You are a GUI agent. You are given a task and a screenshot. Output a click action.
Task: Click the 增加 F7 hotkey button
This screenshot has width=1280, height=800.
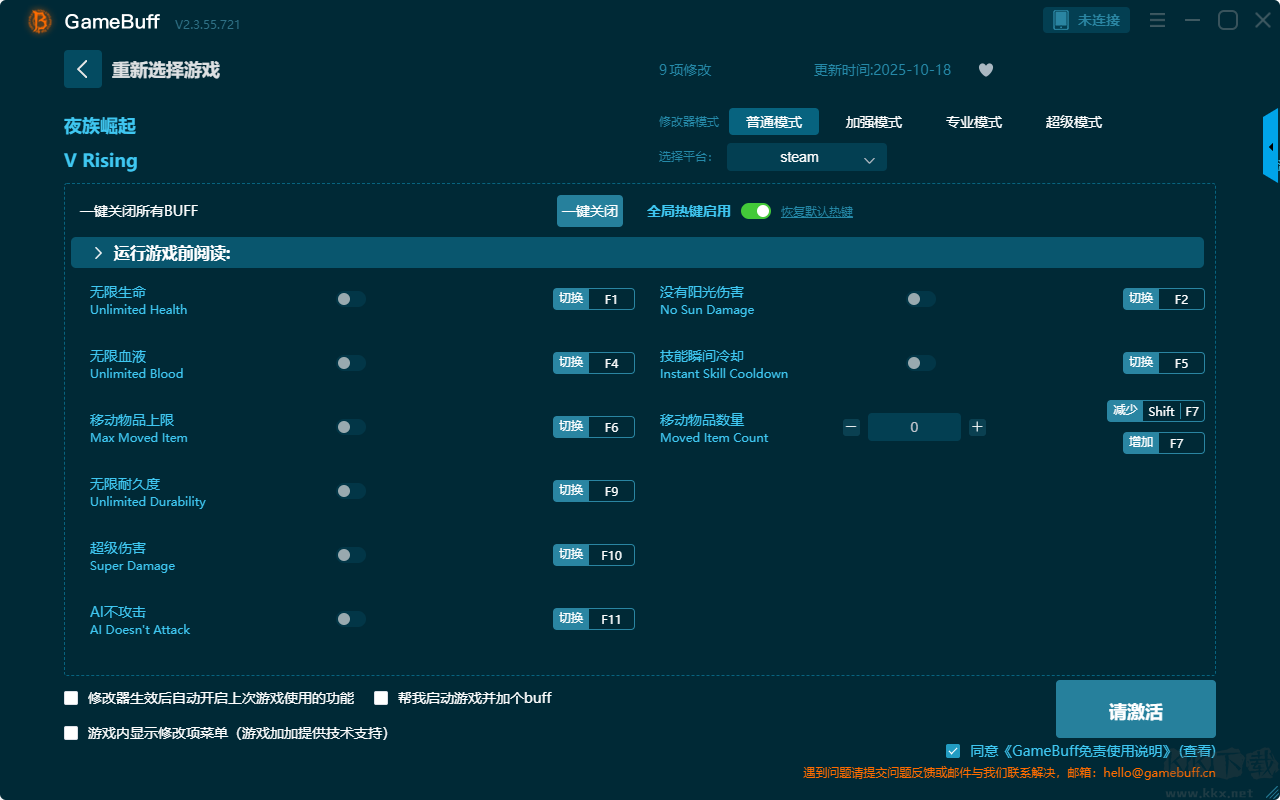[1164, 443]
